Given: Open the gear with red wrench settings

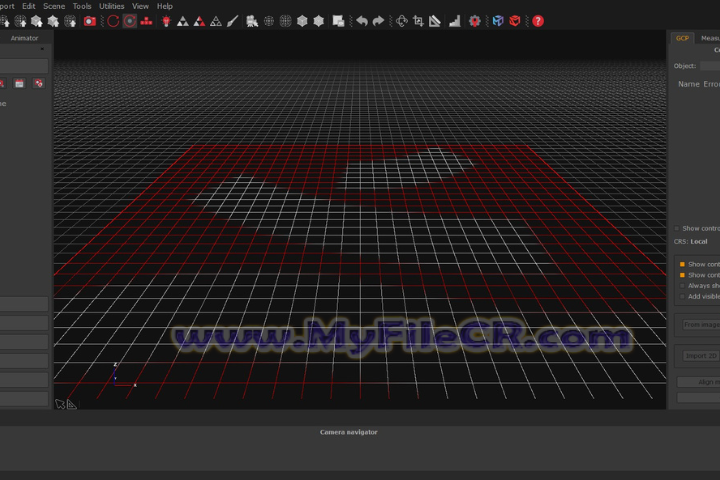Looking at the screenshot, I should [475, 21].
